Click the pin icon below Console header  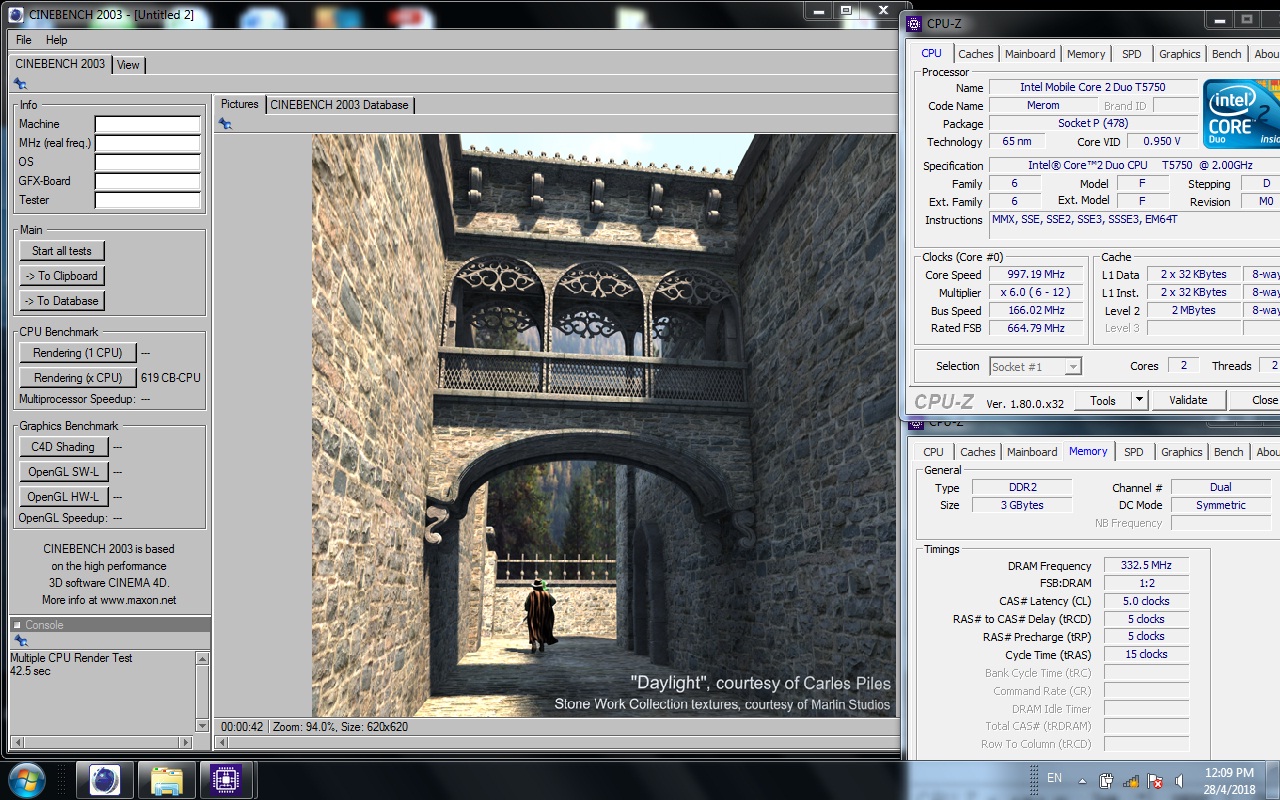coord(19,641)
